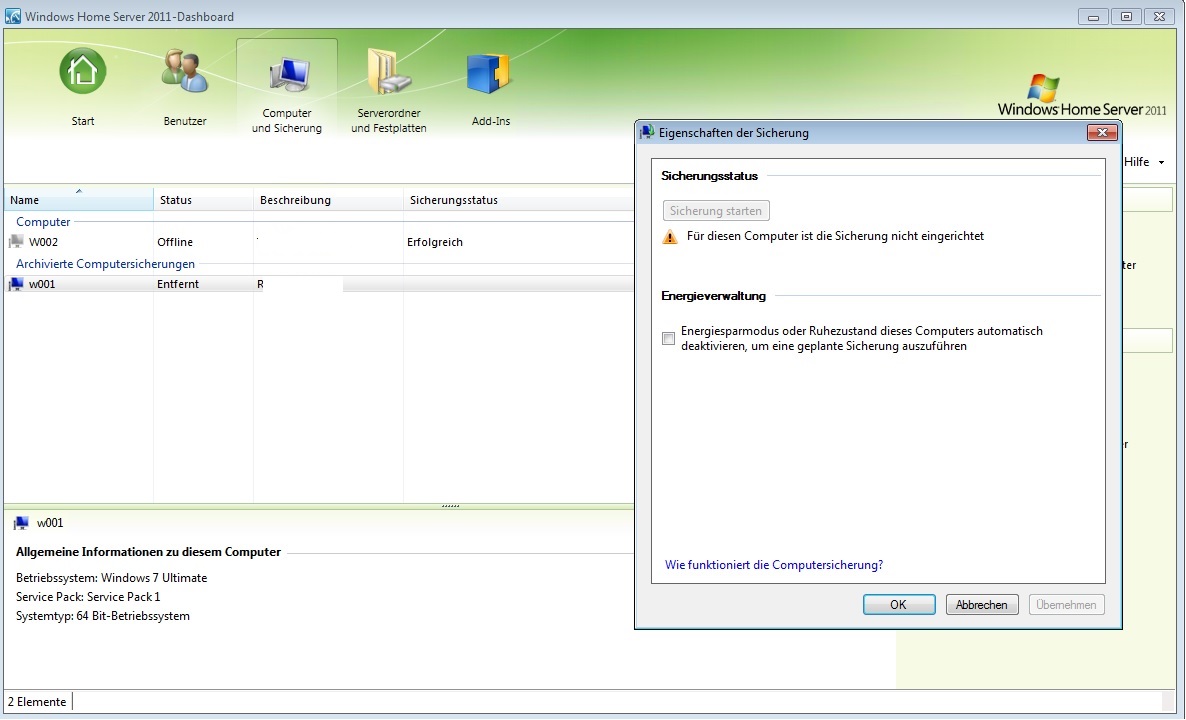Click the pane splitter grip above details

(x=450, y=506)
